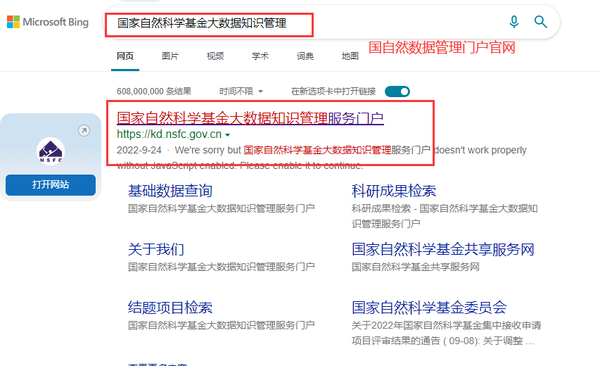Image resolution: width=600 pixels, height=366 pixels.
Task: Open the 关于我们 sublink
Action: click(156, 249)
